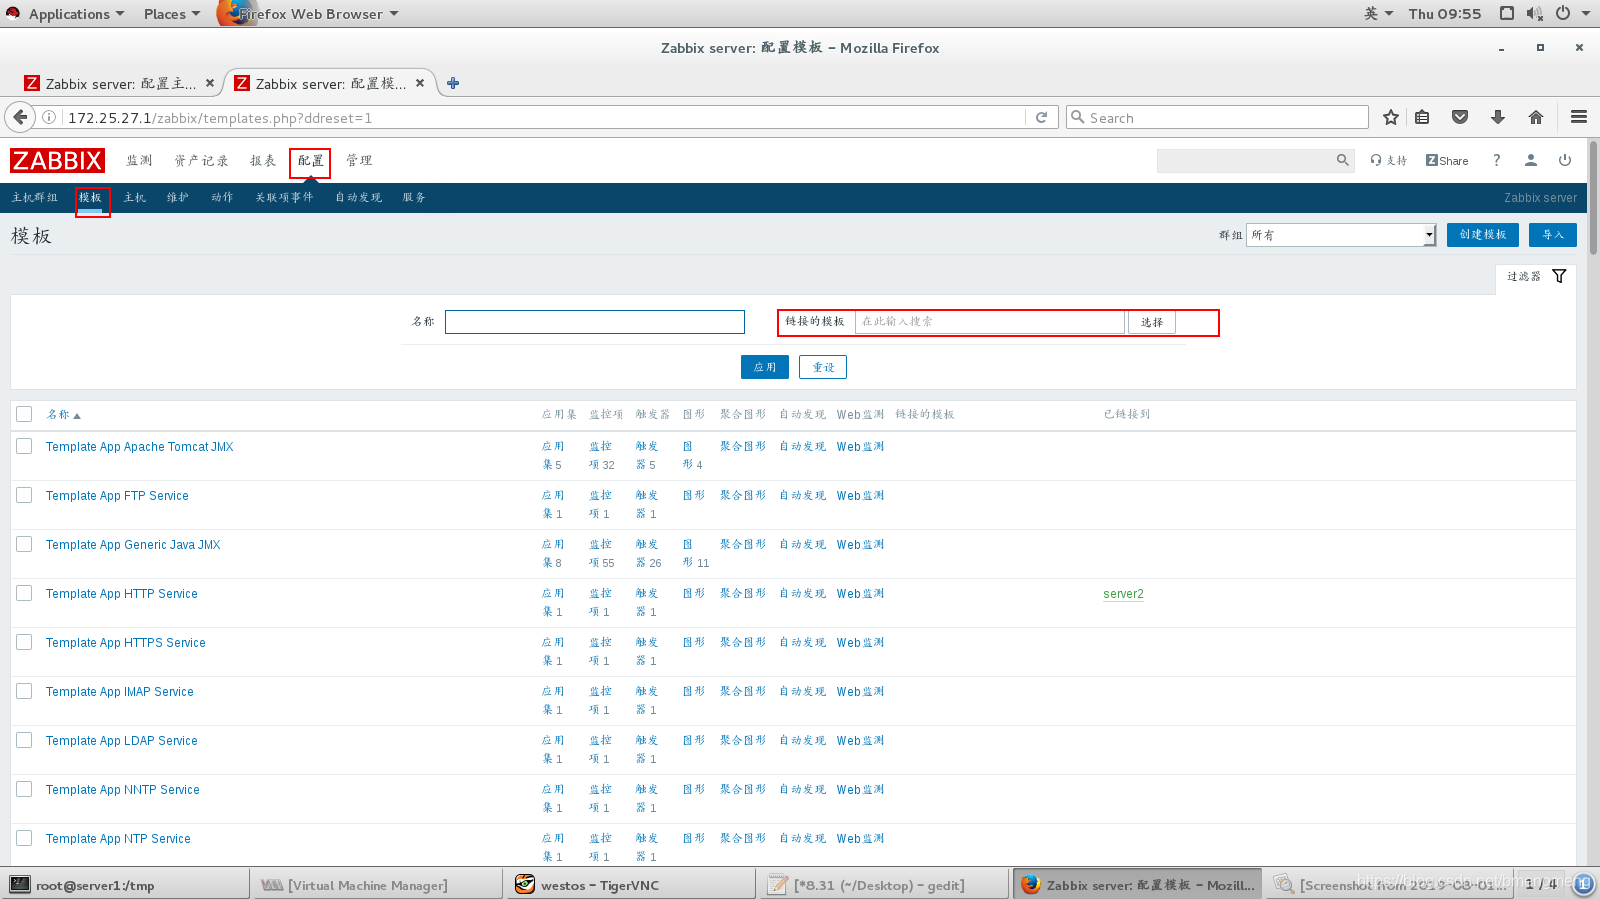Close the first Zabbix browser tab
Screen dimensions: 1600x900
click(x=210, y=83)
